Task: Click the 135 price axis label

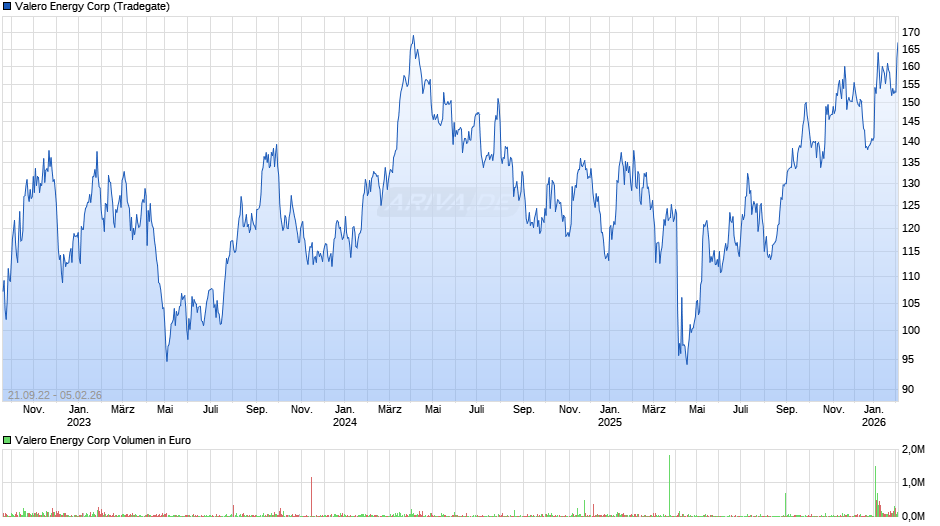Action: tap(911, 163)
